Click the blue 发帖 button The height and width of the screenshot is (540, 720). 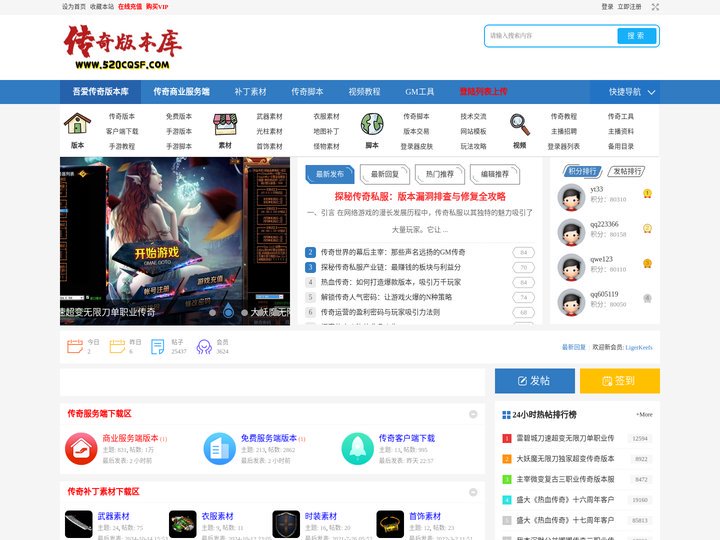[534, 381]
